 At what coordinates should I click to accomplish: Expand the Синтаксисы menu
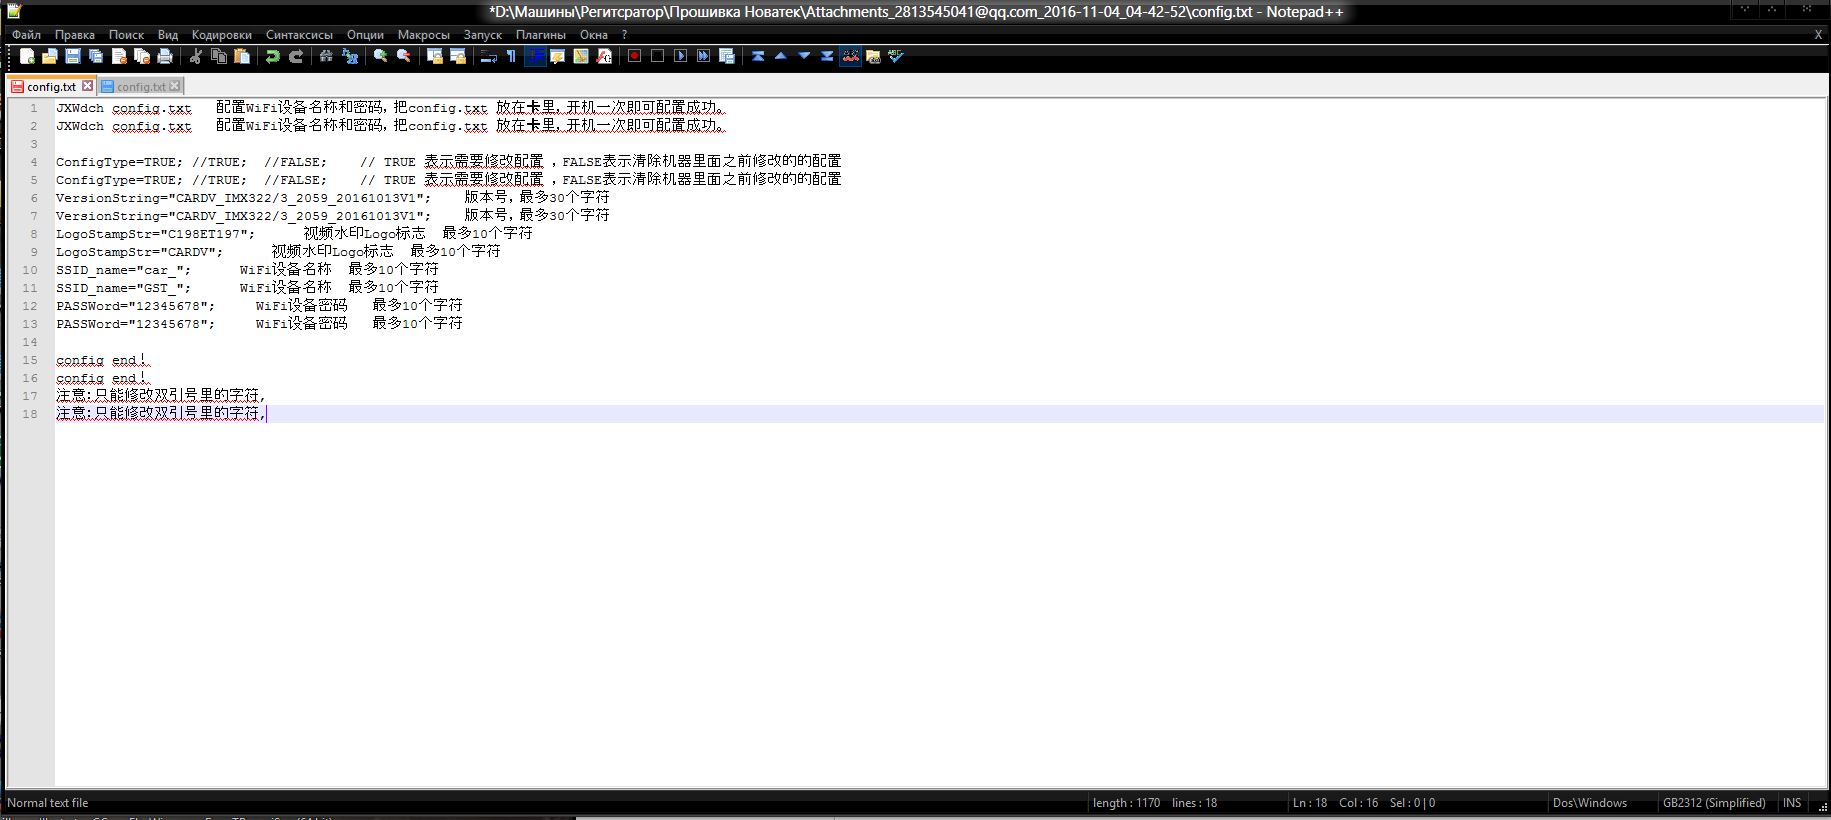(299, 34)
